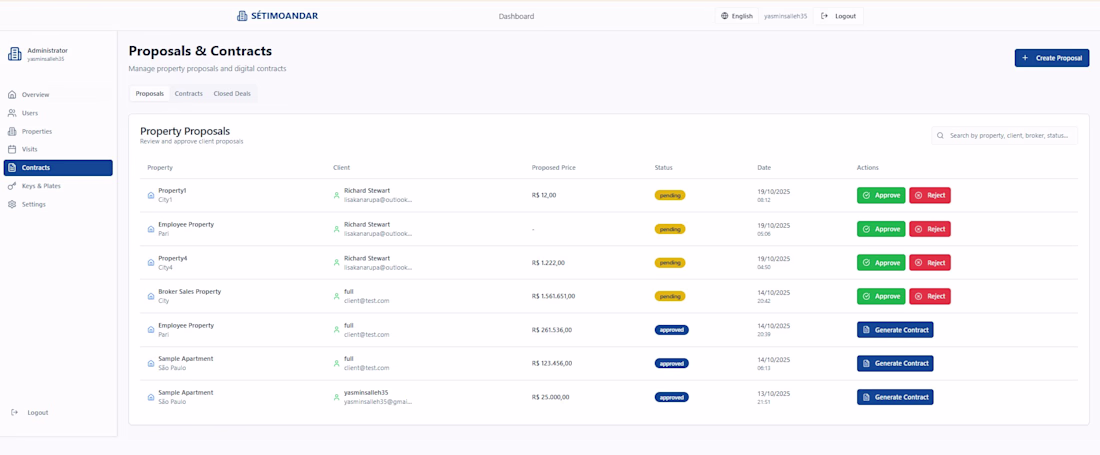Approve the Broker Sales Property proposal

tap(881, 297)
